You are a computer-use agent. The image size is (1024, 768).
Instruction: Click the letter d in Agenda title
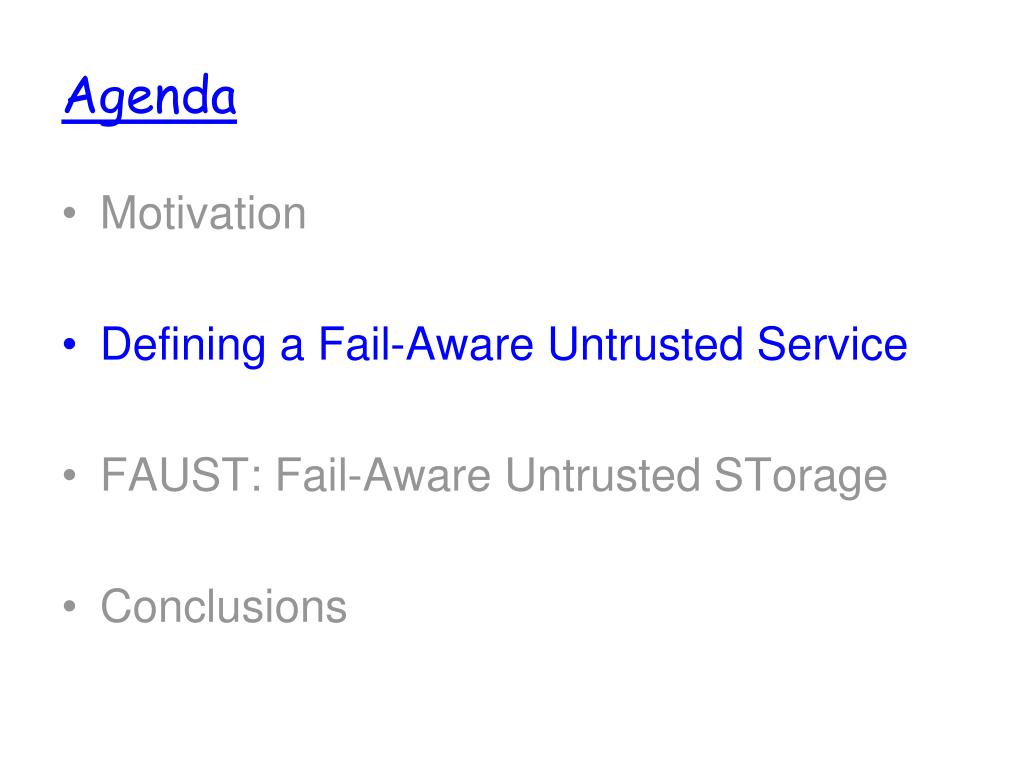click(197, 95)
